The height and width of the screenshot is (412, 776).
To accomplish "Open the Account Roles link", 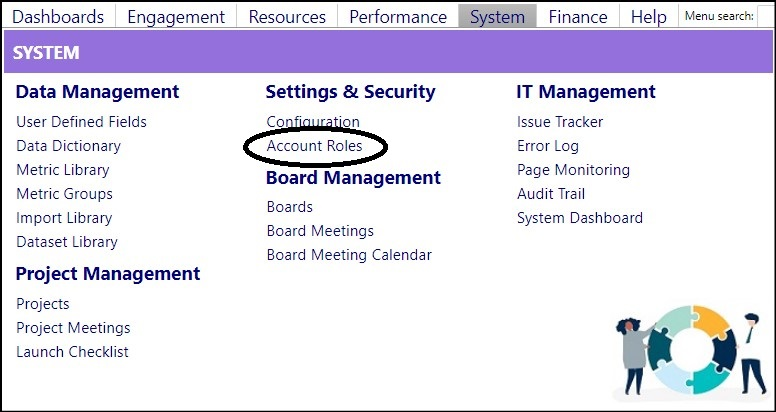I will 314,146.
